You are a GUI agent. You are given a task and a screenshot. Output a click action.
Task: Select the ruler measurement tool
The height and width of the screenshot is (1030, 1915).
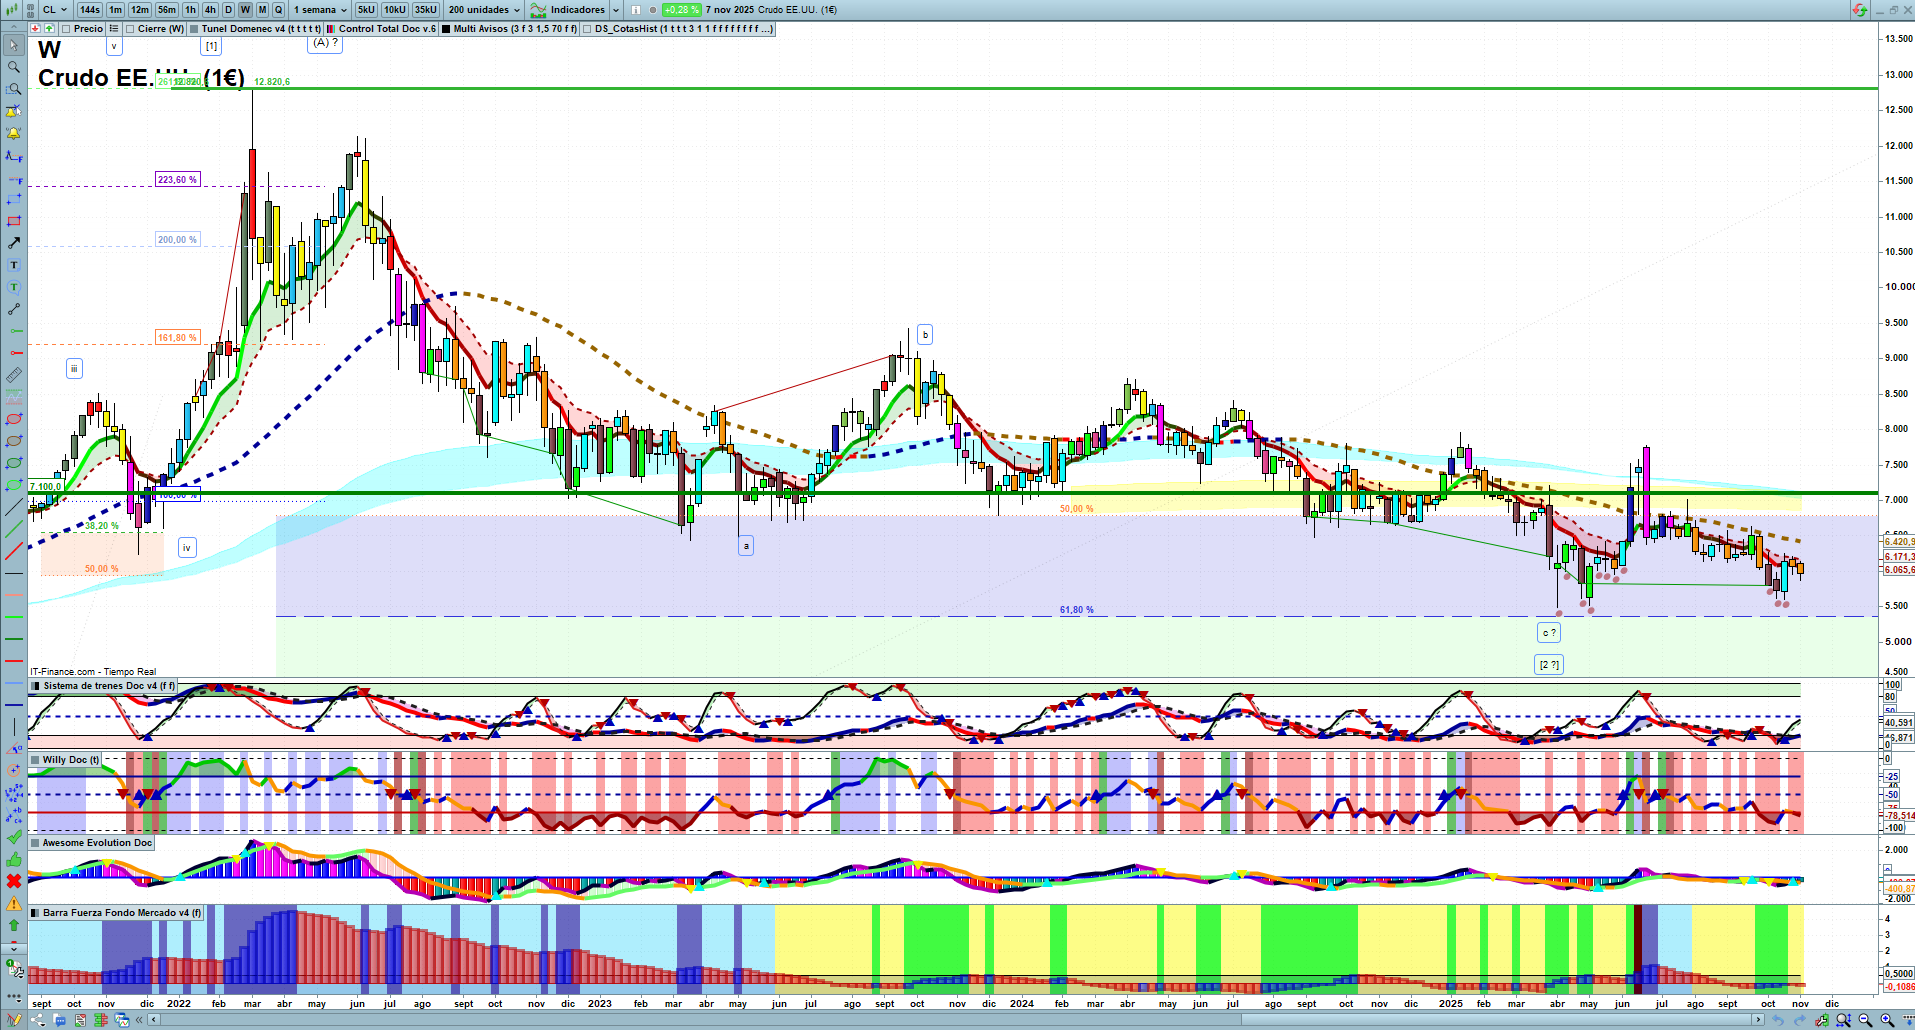point(14,375)
